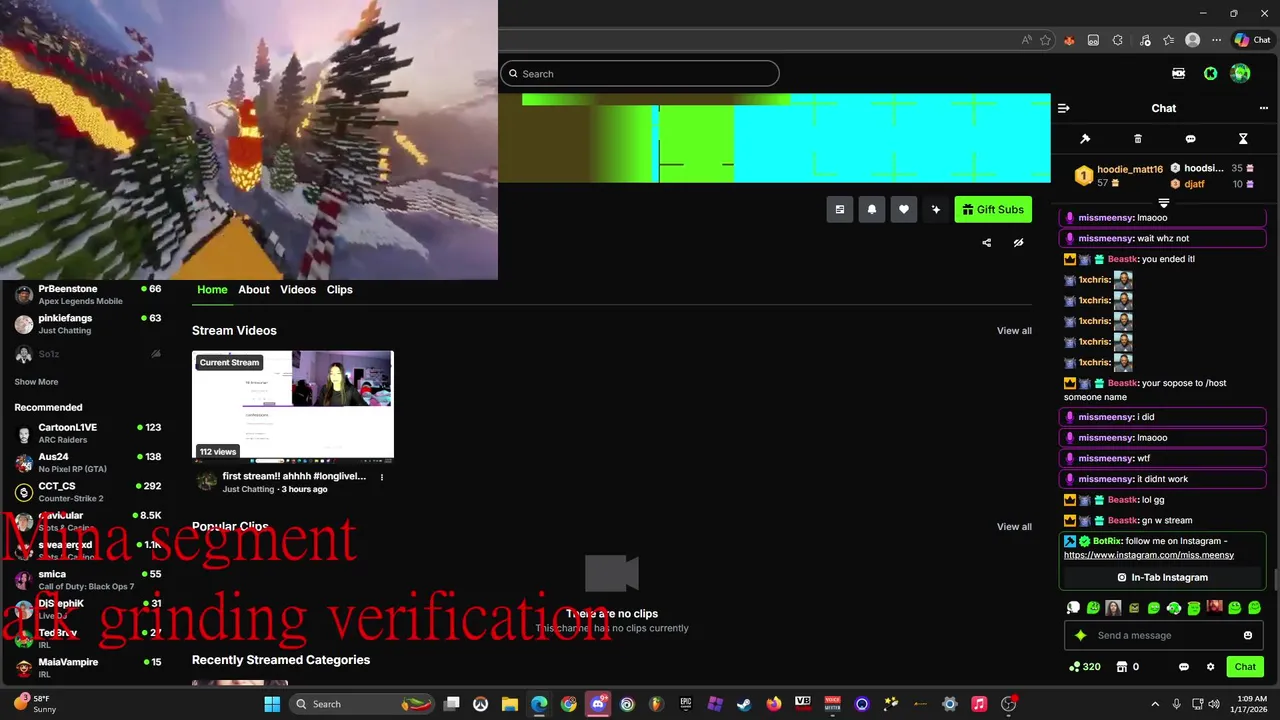The image size is (1280, 720).
Task: Focus the Kick site search box
Action: point(640,73)
